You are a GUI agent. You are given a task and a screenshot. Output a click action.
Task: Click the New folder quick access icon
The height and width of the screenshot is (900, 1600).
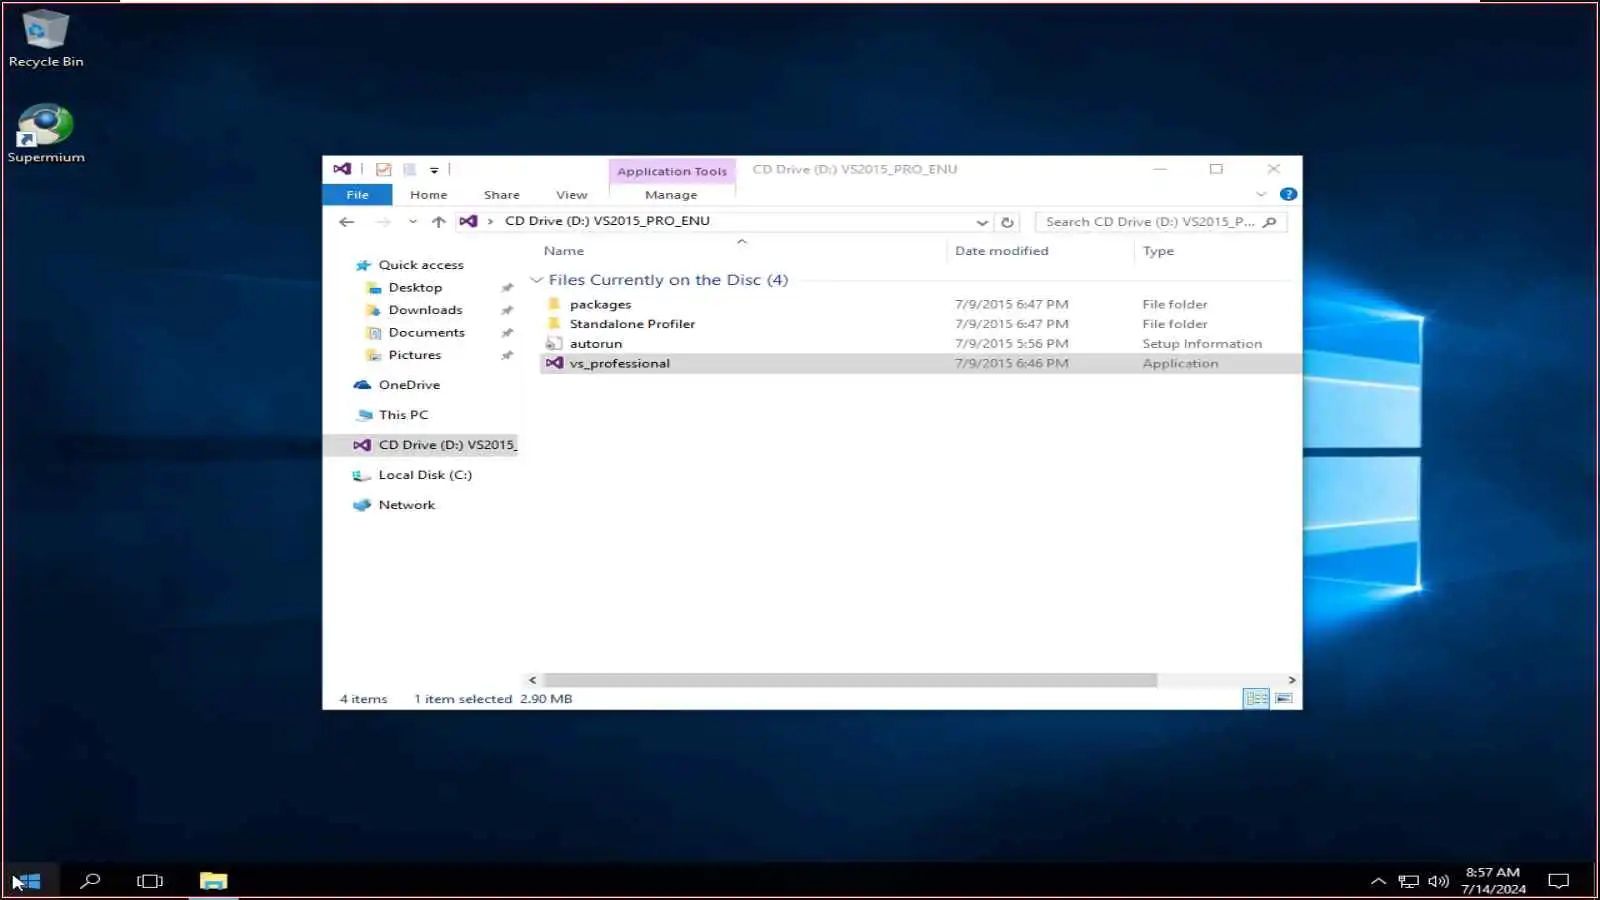tap(409, 169)
